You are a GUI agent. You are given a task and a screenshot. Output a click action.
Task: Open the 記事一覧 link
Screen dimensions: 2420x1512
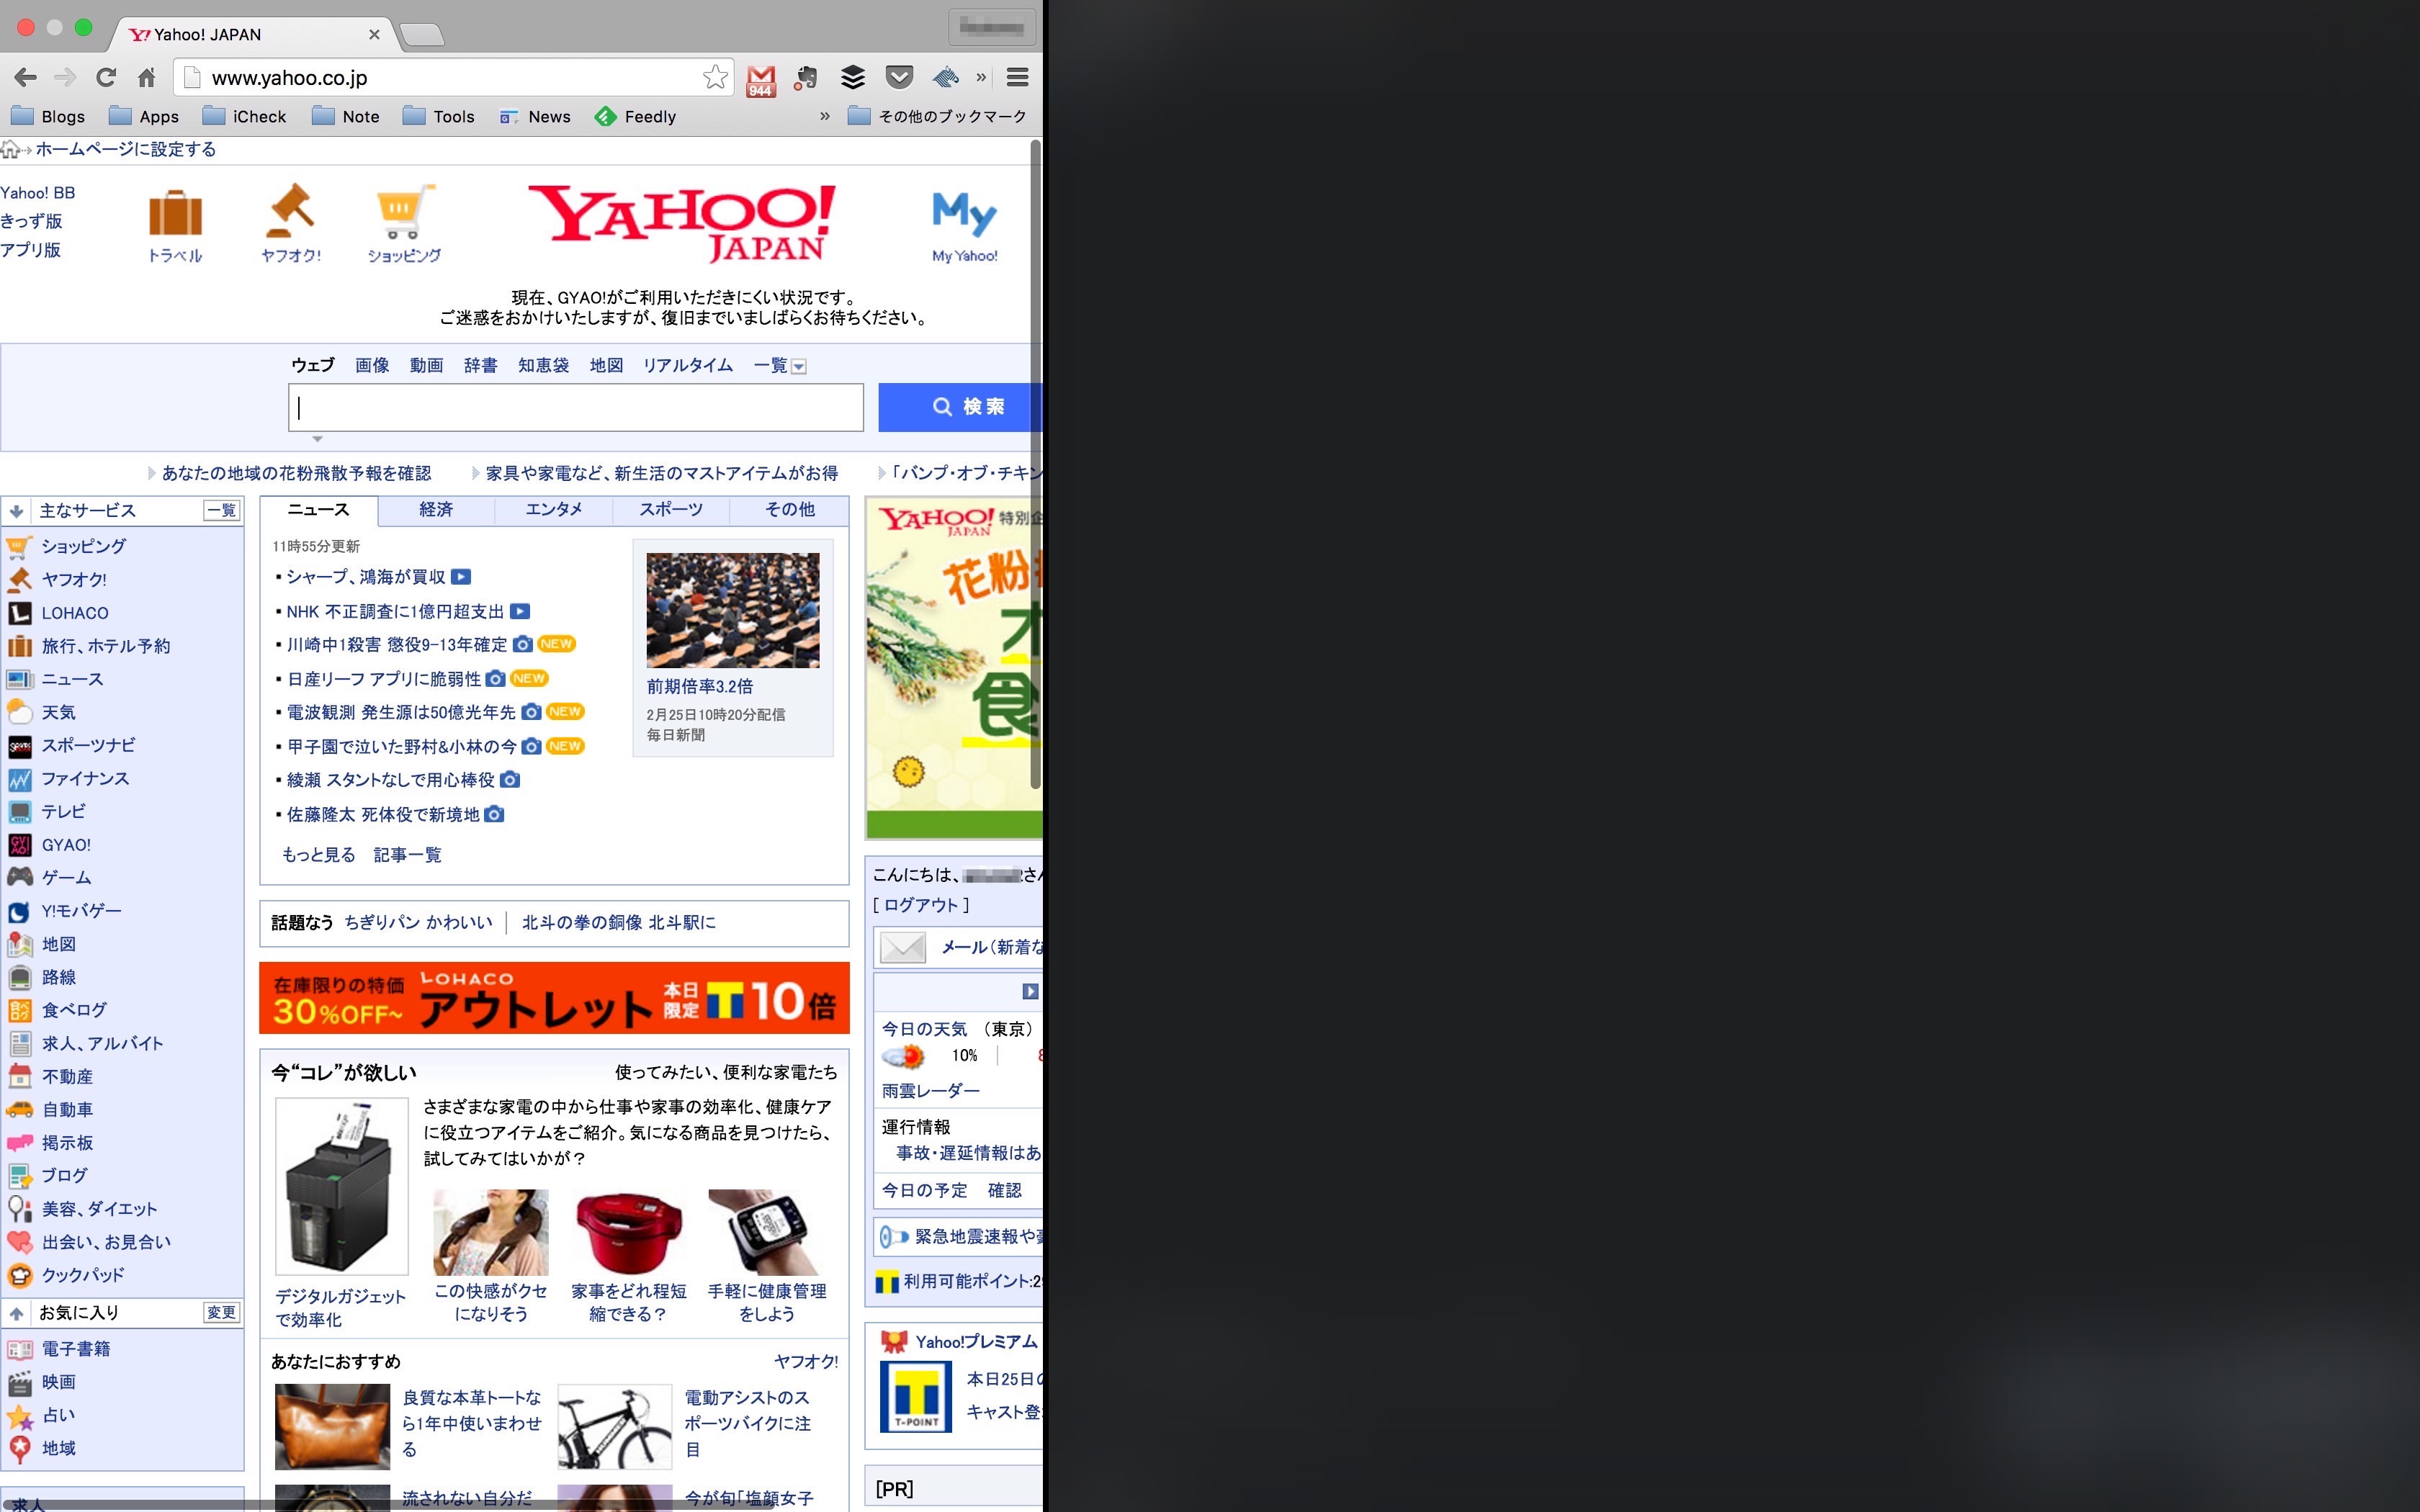pyautogui.click(x=407, y=855)
